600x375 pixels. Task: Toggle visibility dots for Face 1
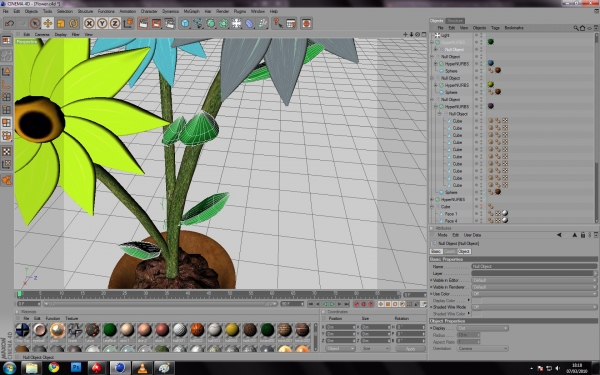pos(481,214)
